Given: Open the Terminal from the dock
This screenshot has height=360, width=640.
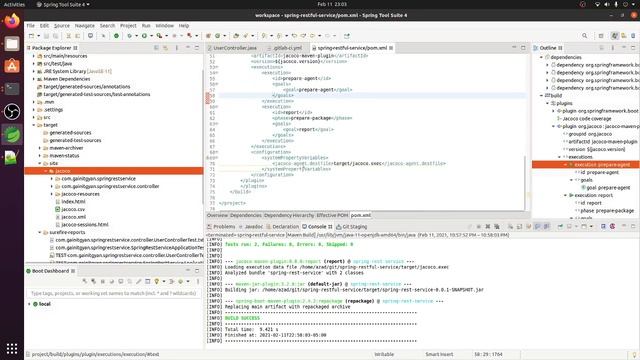Looking at the screenshot, I should (12, 89).
